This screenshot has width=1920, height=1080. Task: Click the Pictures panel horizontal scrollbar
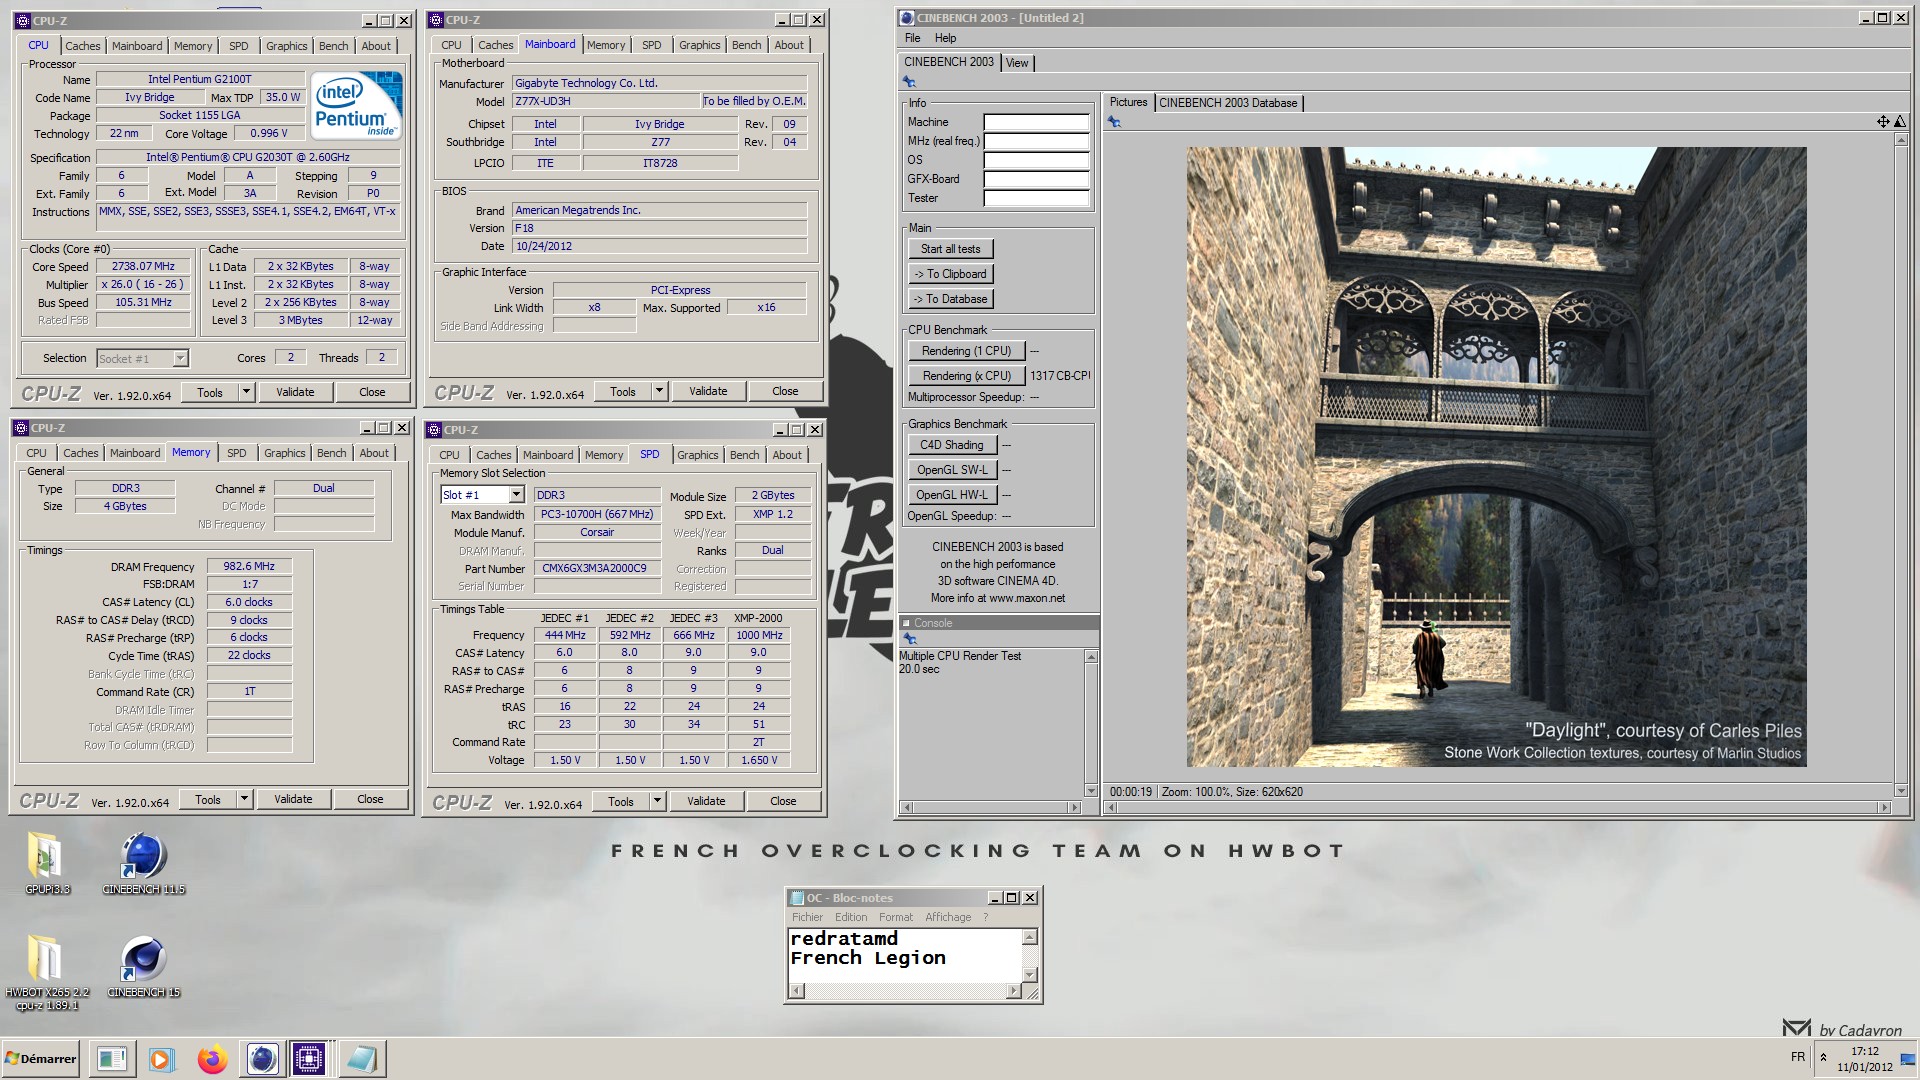[x=1497, y=807]
